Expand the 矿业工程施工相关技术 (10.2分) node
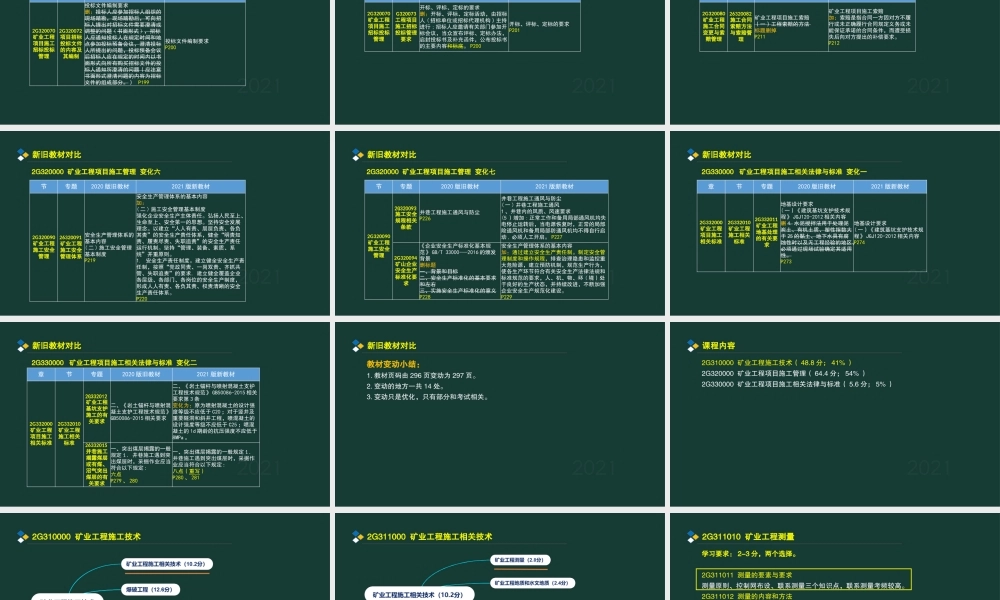 click(x=165, y=563)
